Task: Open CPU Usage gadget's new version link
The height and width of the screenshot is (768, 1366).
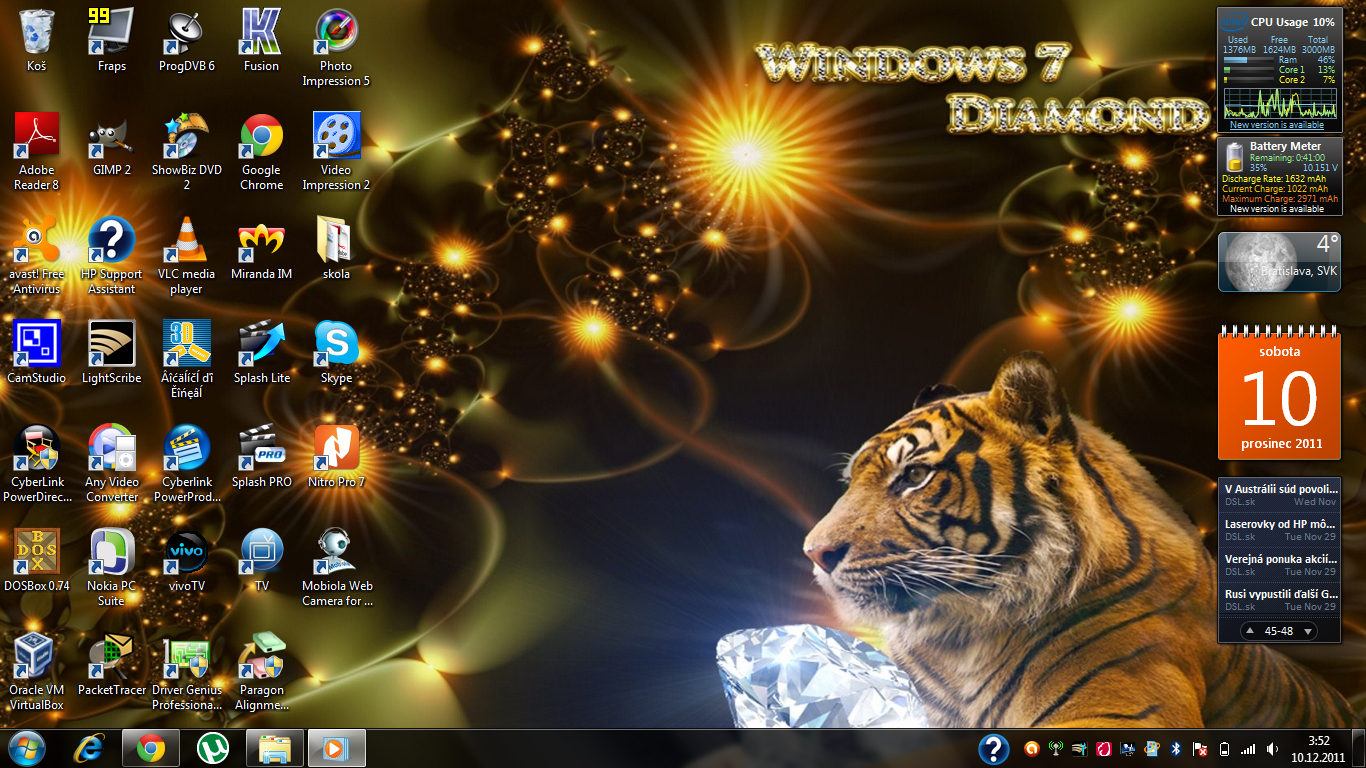Action: click(x=1276, y=125)
